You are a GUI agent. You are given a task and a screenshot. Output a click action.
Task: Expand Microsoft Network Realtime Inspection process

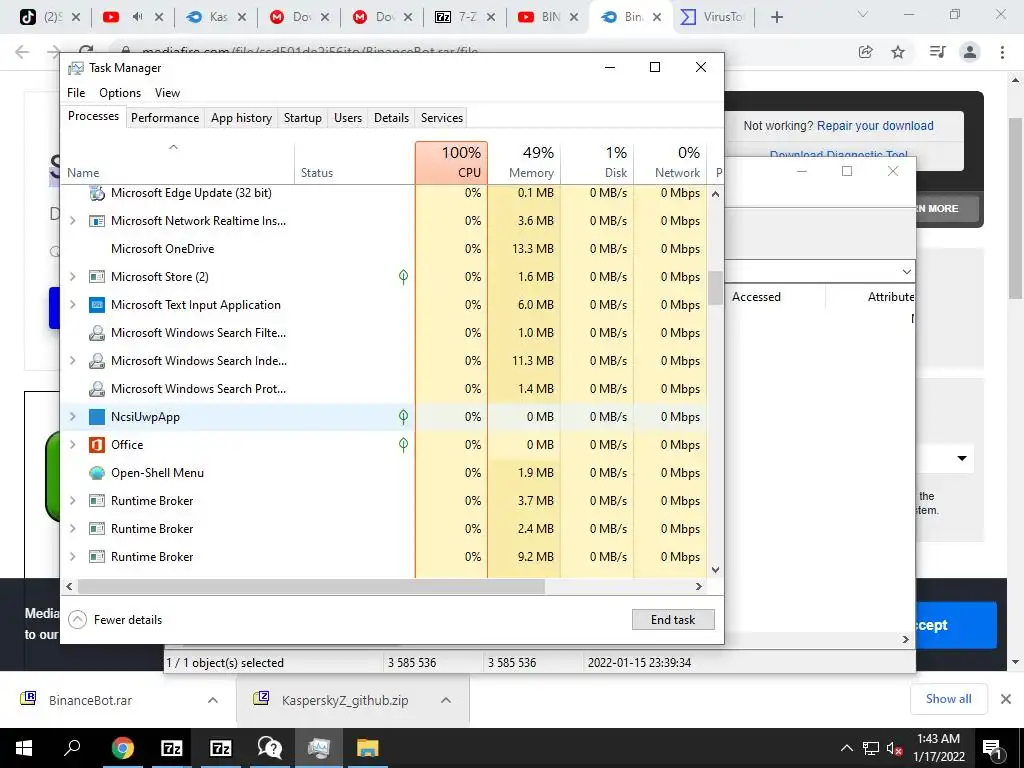click(x=72, y=221)
